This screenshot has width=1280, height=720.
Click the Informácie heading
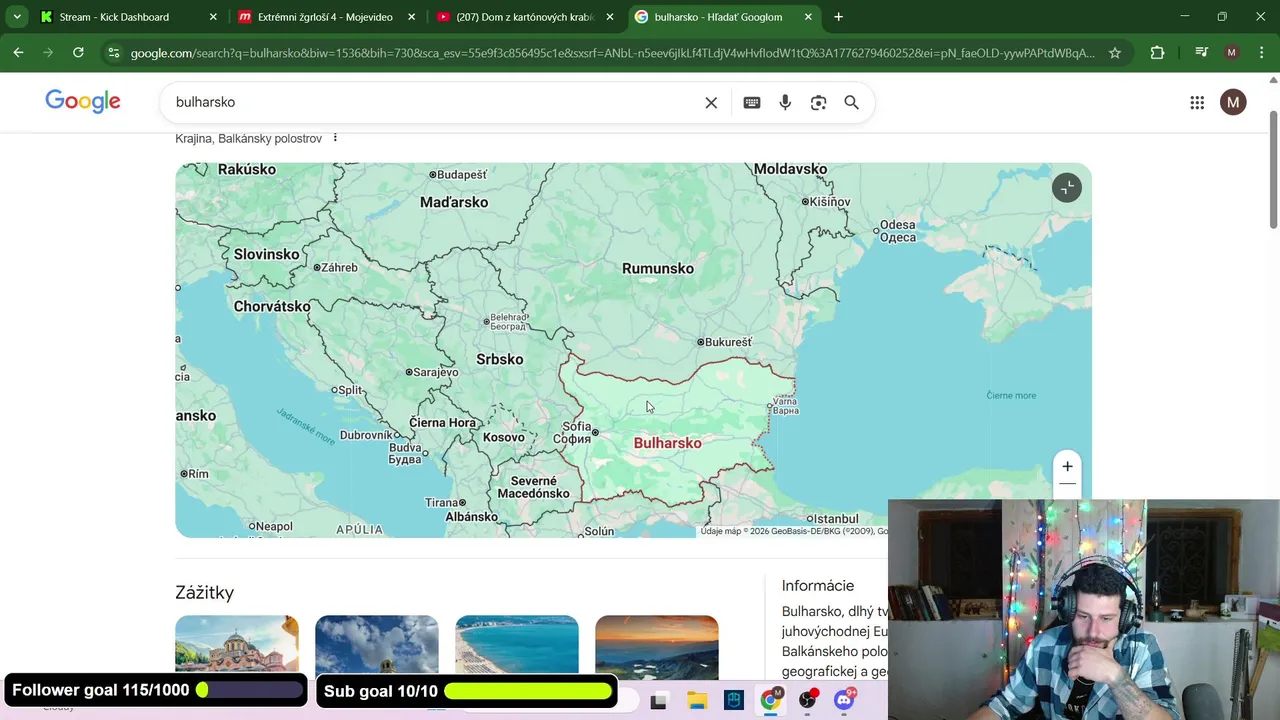point(818,585)
